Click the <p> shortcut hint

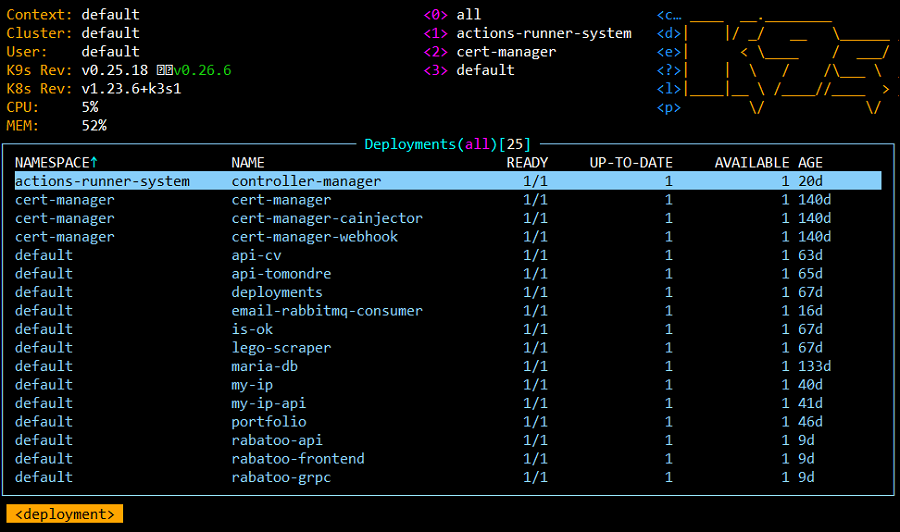point(669,107)
